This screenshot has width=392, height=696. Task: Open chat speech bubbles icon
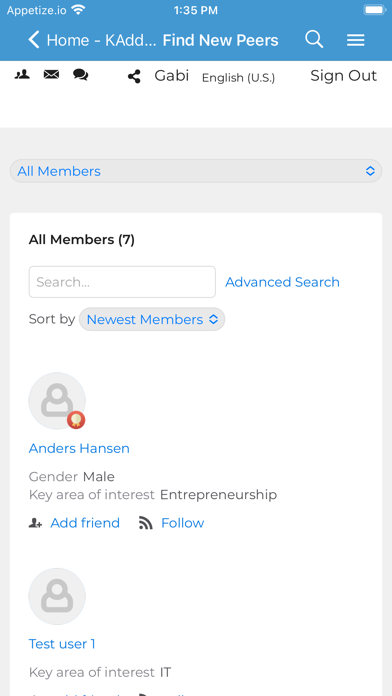coord(80,75)
